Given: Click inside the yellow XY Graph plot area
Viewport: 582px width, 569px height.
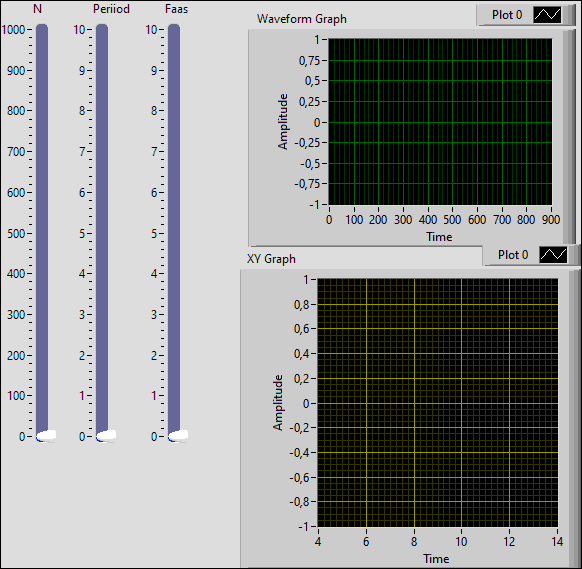Looking at the screenshot, I should [438, 403].
